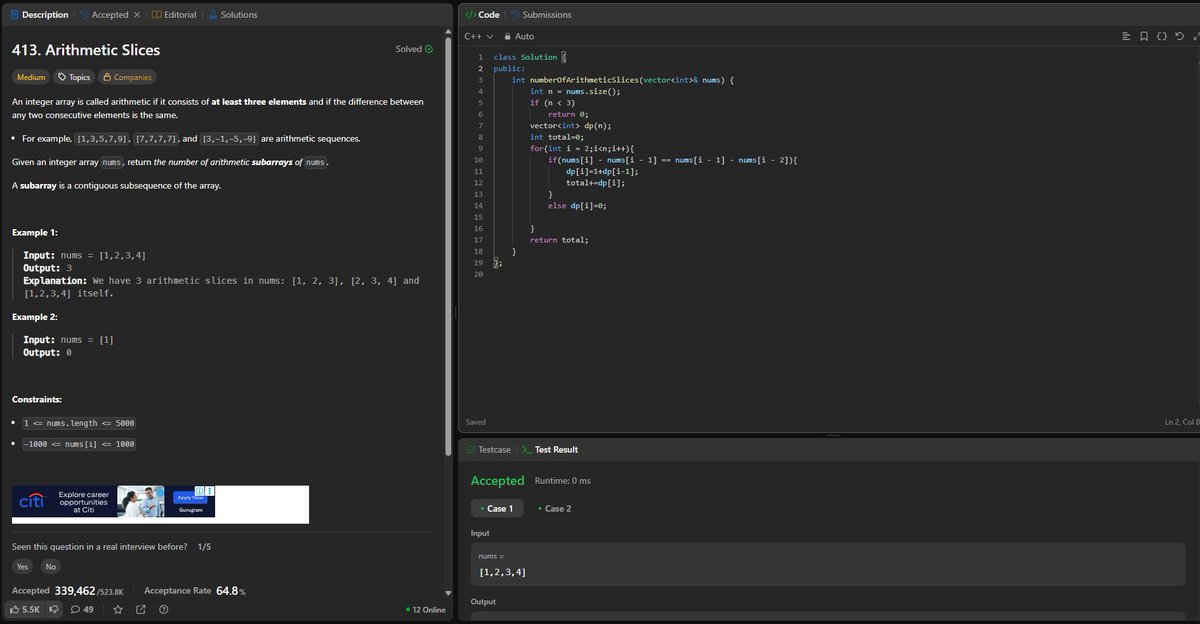Click the thumbs-up like icon showing 5.5K
1200x624 pixels.
pyautogui.click(x=14, y=609)
